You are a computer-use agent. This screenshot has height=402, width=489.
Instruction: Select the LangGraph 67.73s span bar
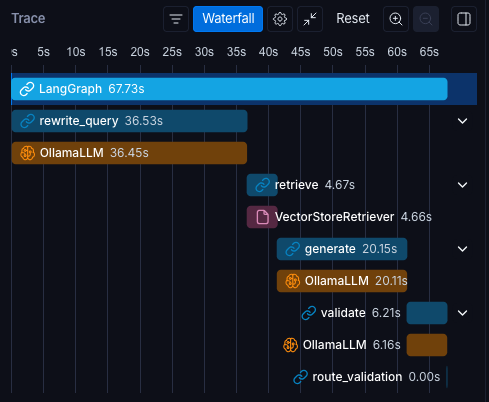(x=229, y=89)
